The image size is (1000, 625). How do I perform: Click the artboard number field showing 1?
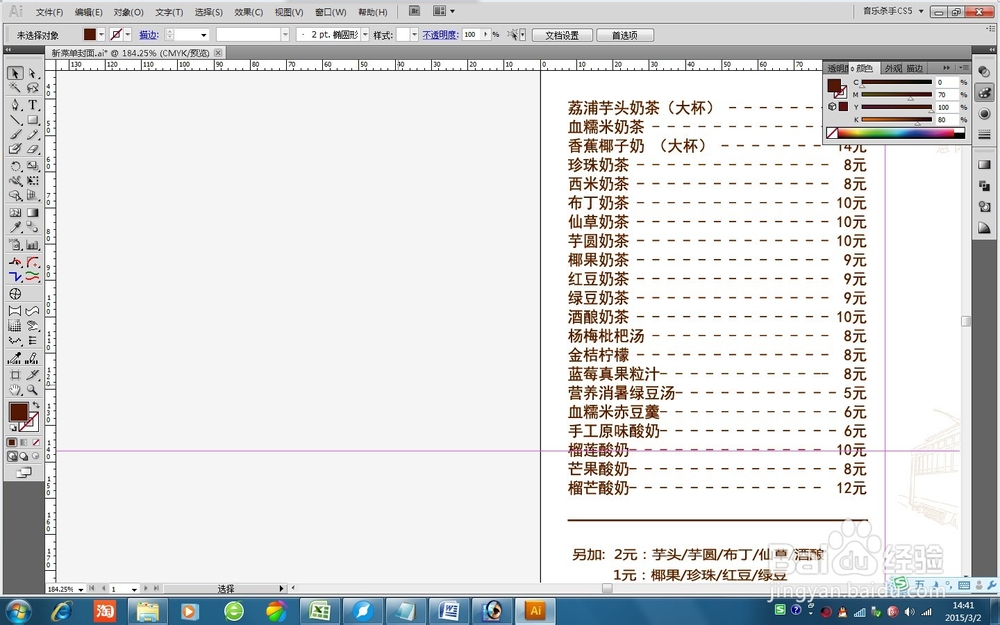tap(121, 589)
